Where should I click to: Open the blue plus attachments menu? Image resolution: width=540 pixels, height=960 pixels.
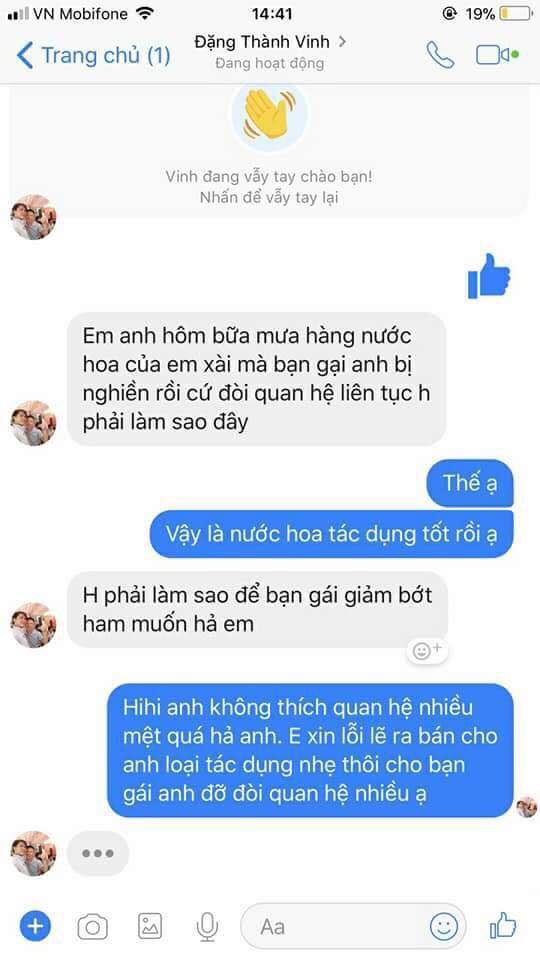(35, 926)
